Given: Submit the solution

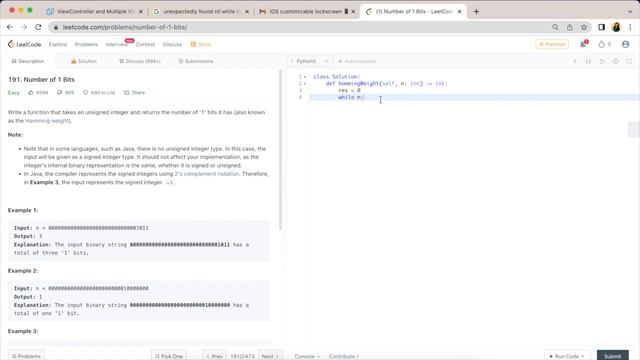Looking at the screenshot, I should [613, 356].
